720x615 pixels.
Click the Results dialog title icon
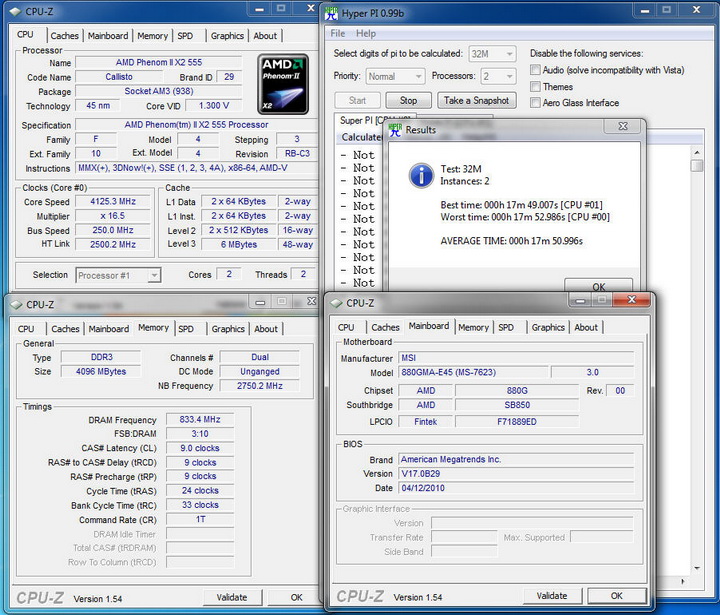[394, 129]
